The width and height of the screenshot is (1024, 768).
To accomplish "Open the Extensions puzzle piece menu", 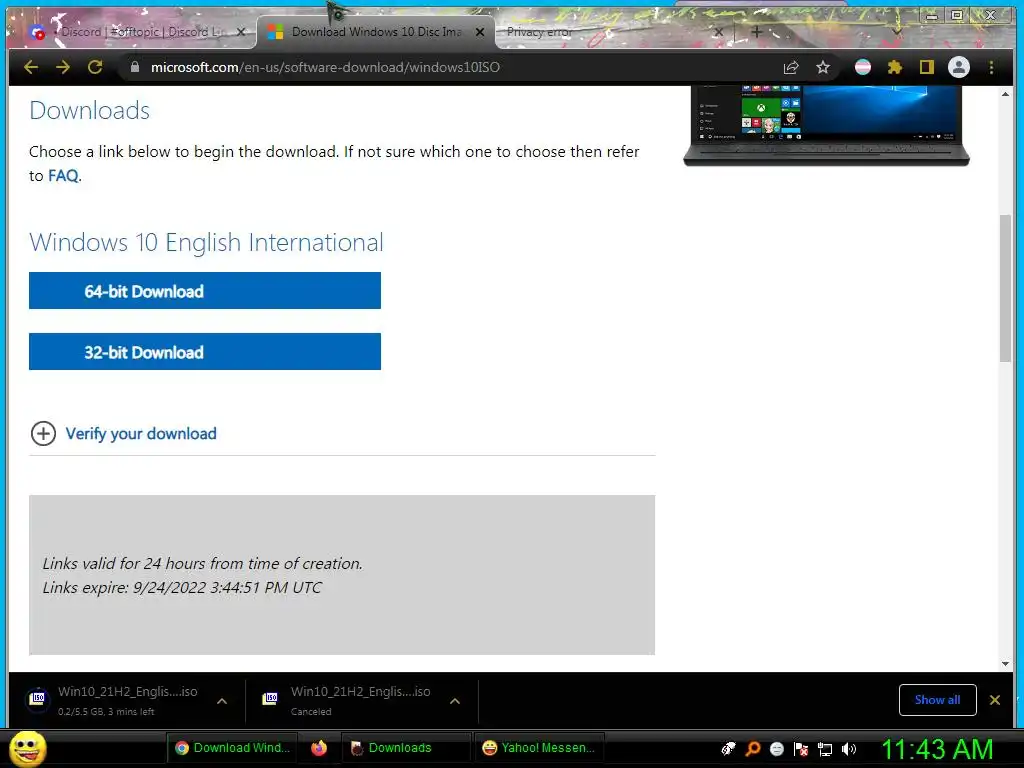I will coord(895,67).
